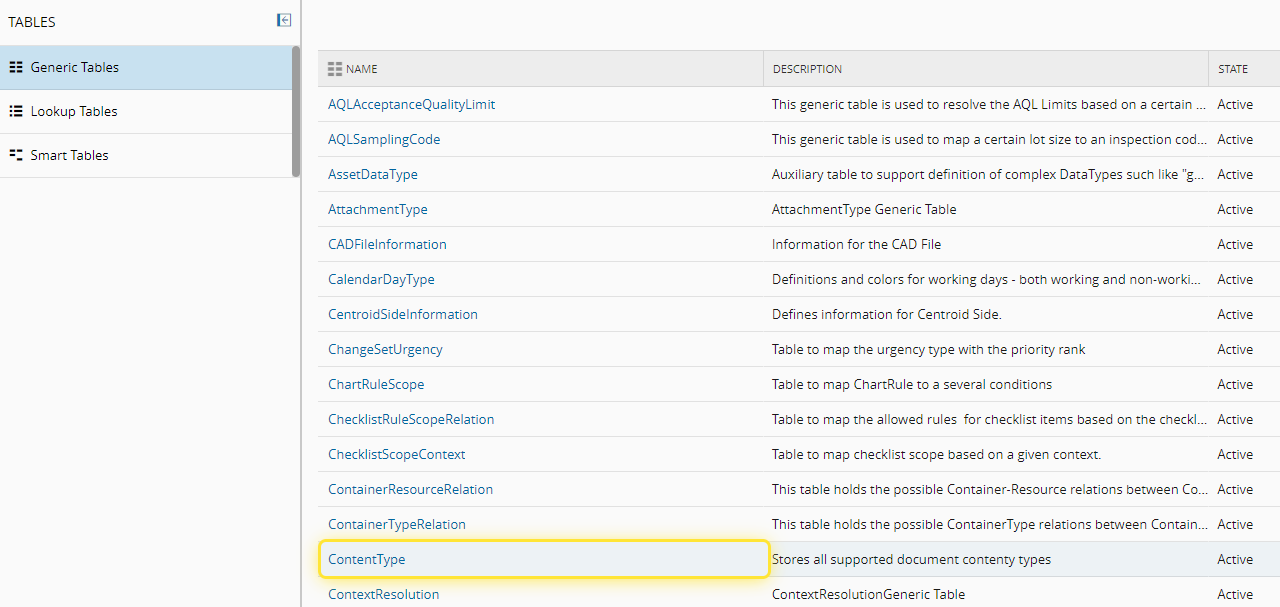Sort by the DESCRIPTION column header
1280x607 pixels.
[807, 69]
